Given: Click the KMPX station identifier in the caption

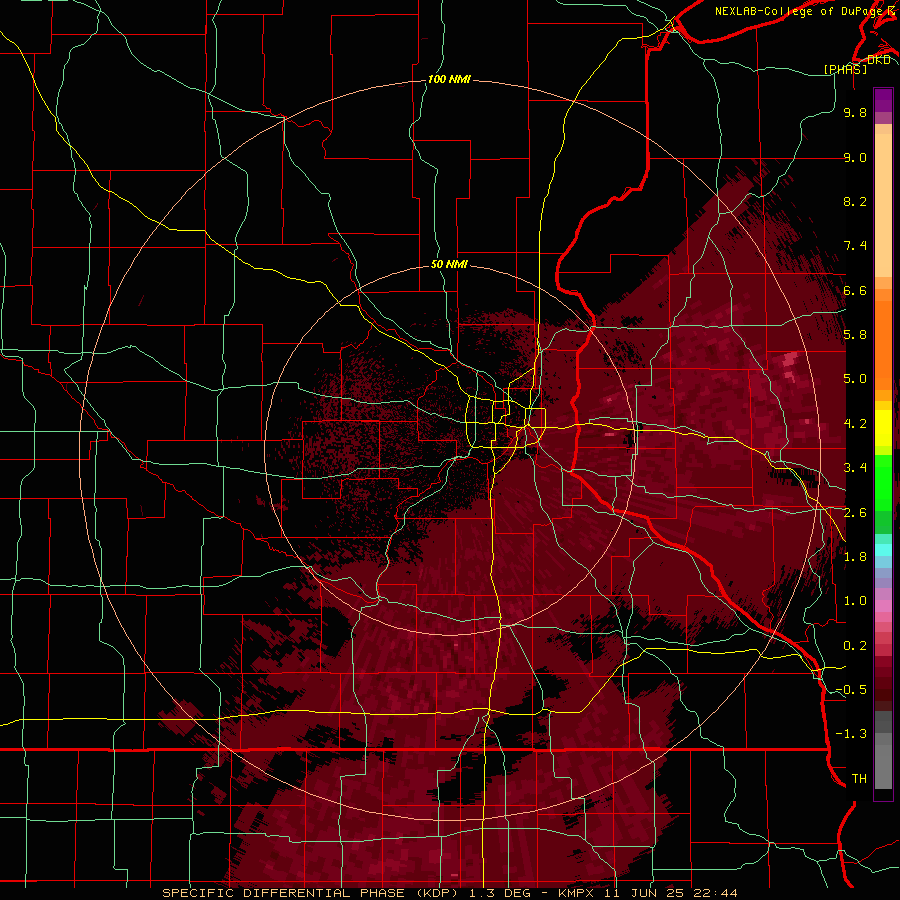Looking at the screenshot, I should tap(578, 893).
